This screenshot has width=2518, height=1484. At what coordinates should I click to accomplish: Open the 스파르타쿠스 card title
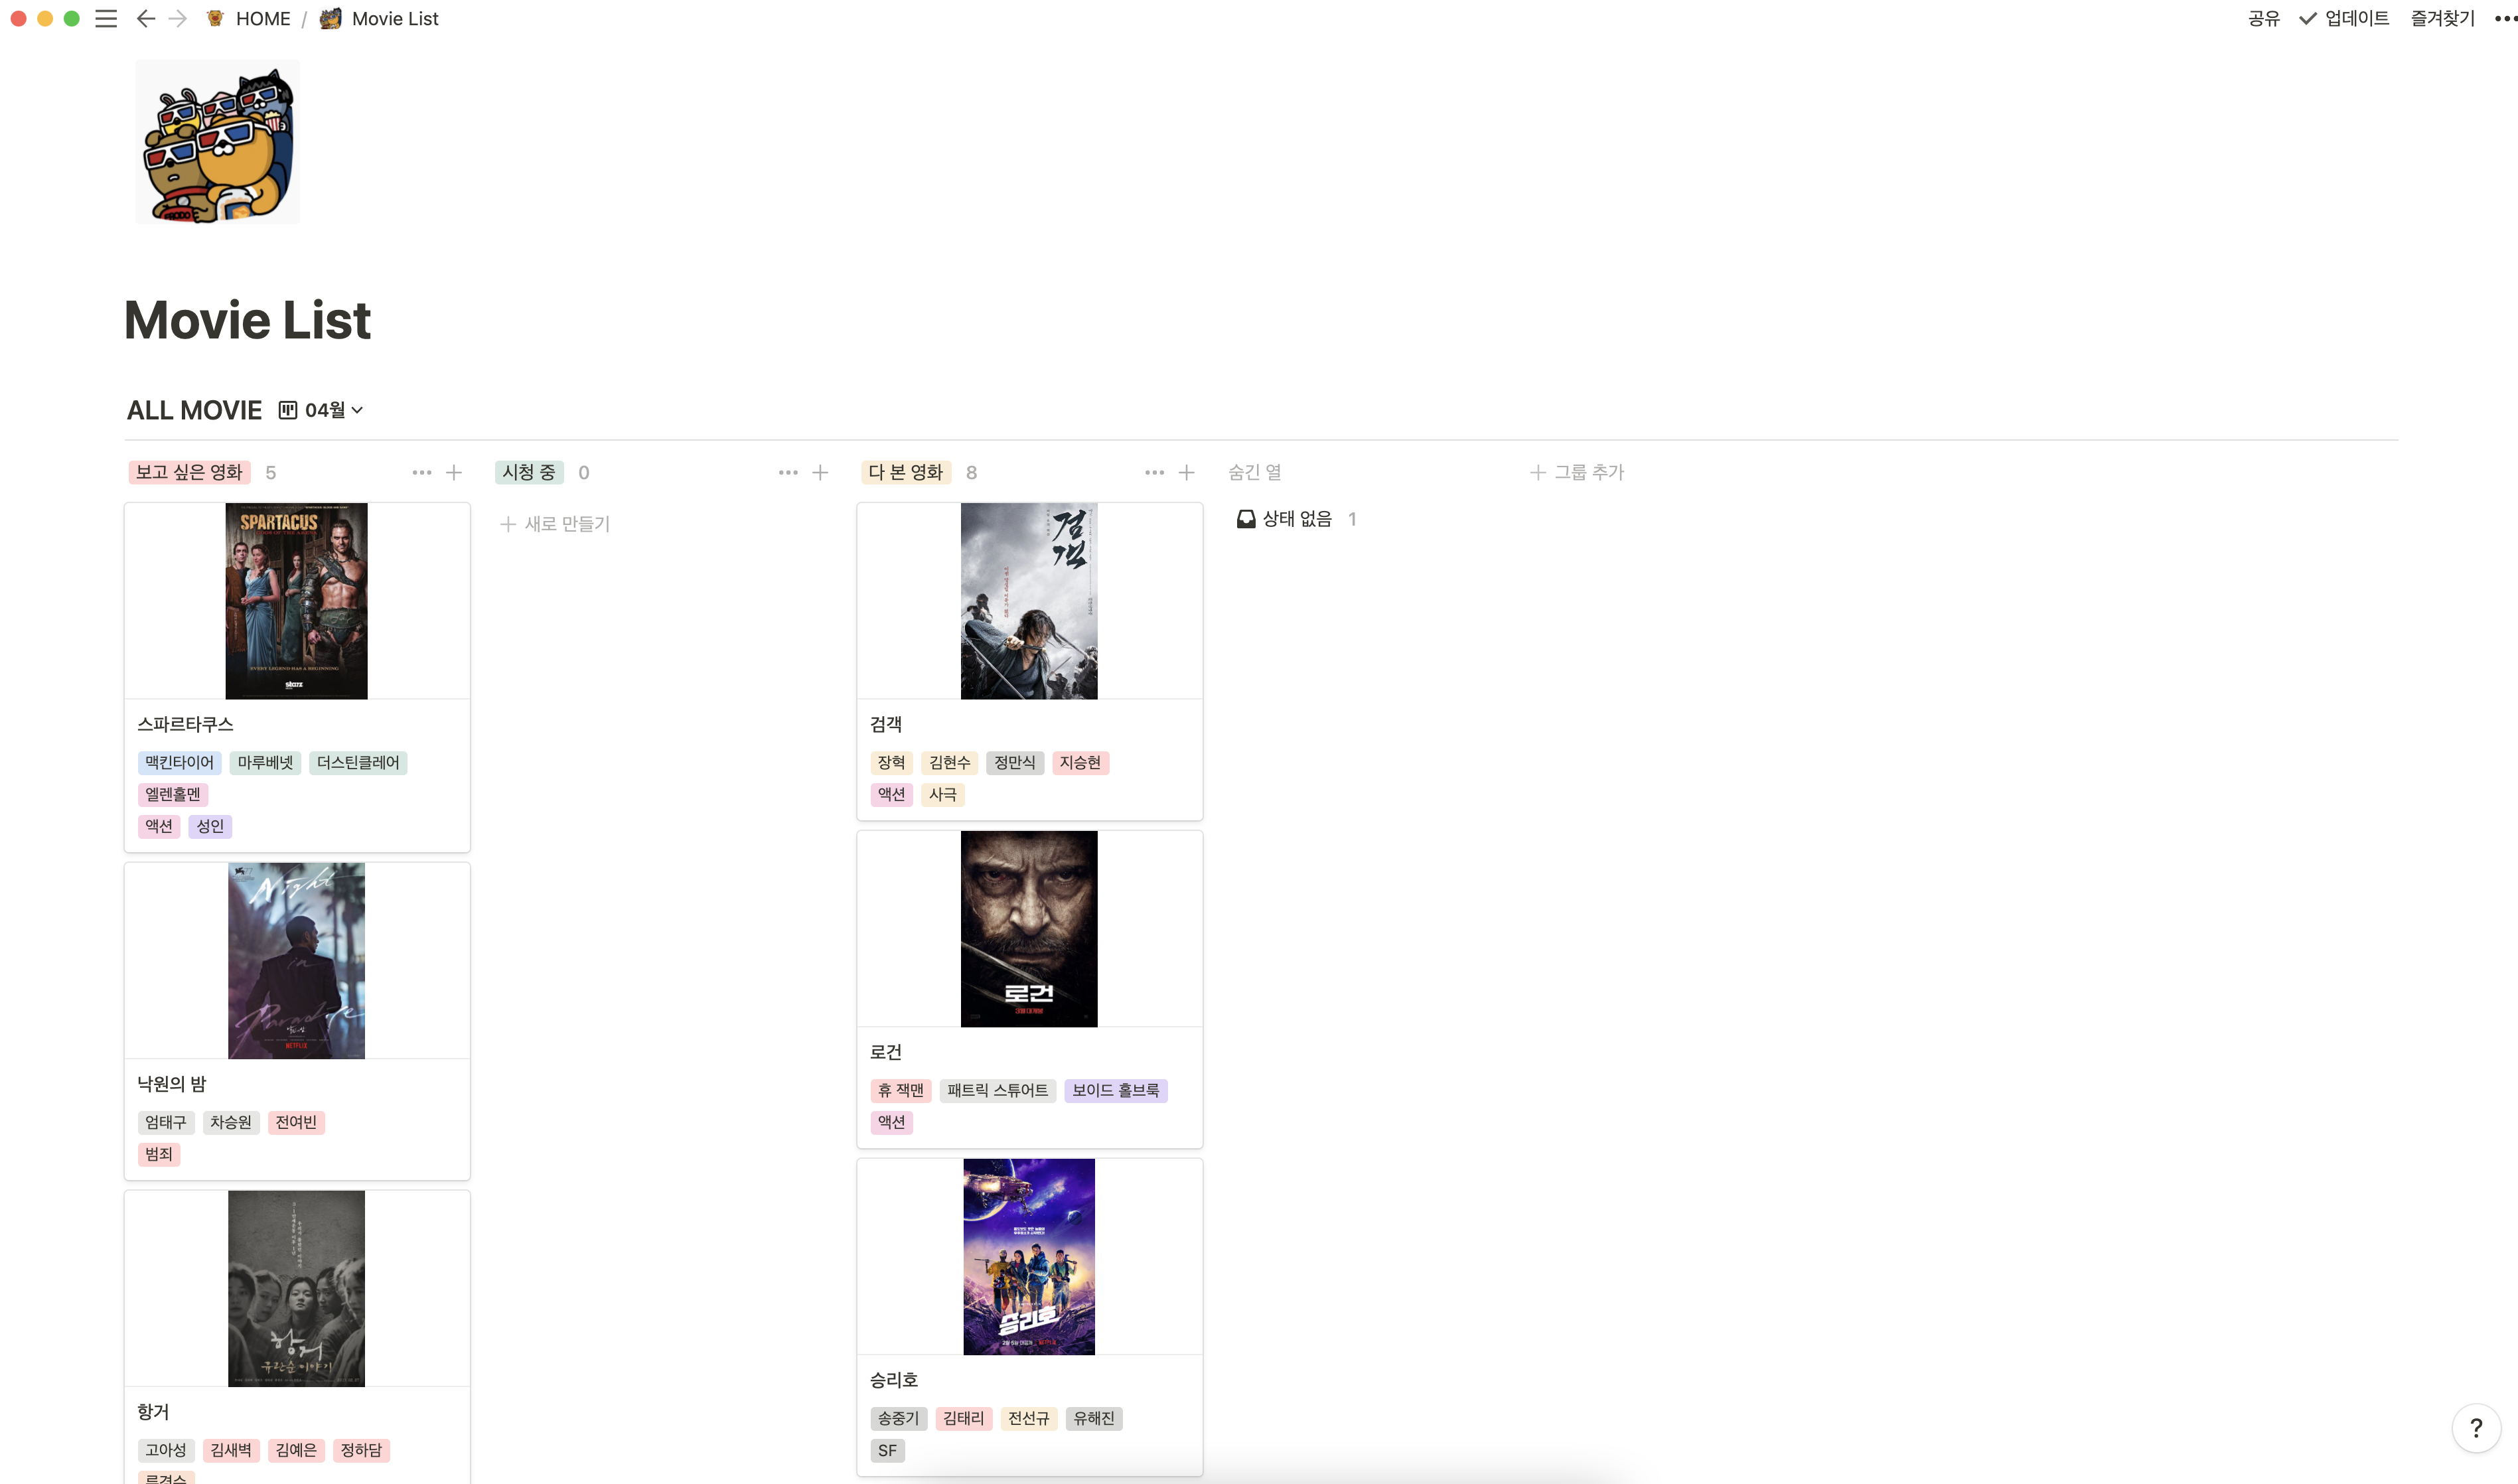(x=185, y=724)
